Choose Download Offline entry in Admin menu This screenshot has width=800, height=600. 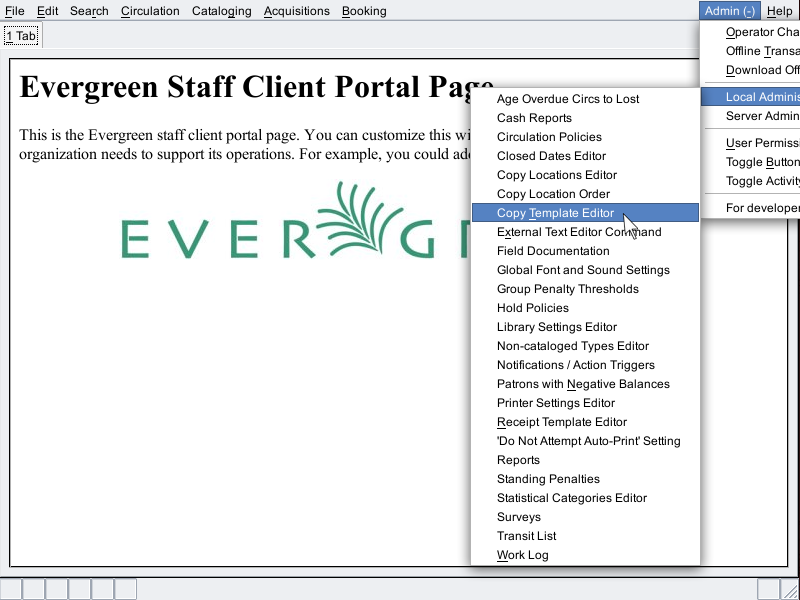pyautogui.click(x=752, y=70)
